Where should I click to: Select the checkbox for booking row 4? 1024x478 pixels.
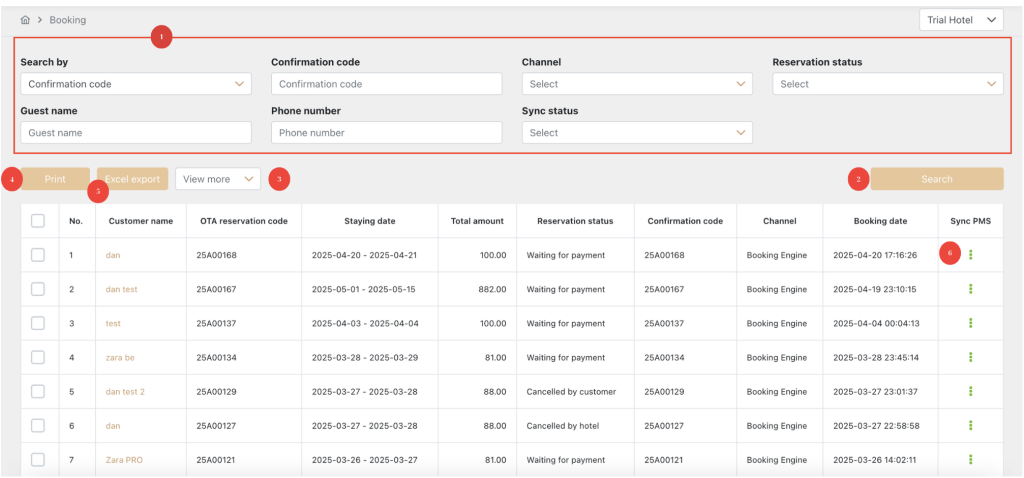tap(38, 357)
